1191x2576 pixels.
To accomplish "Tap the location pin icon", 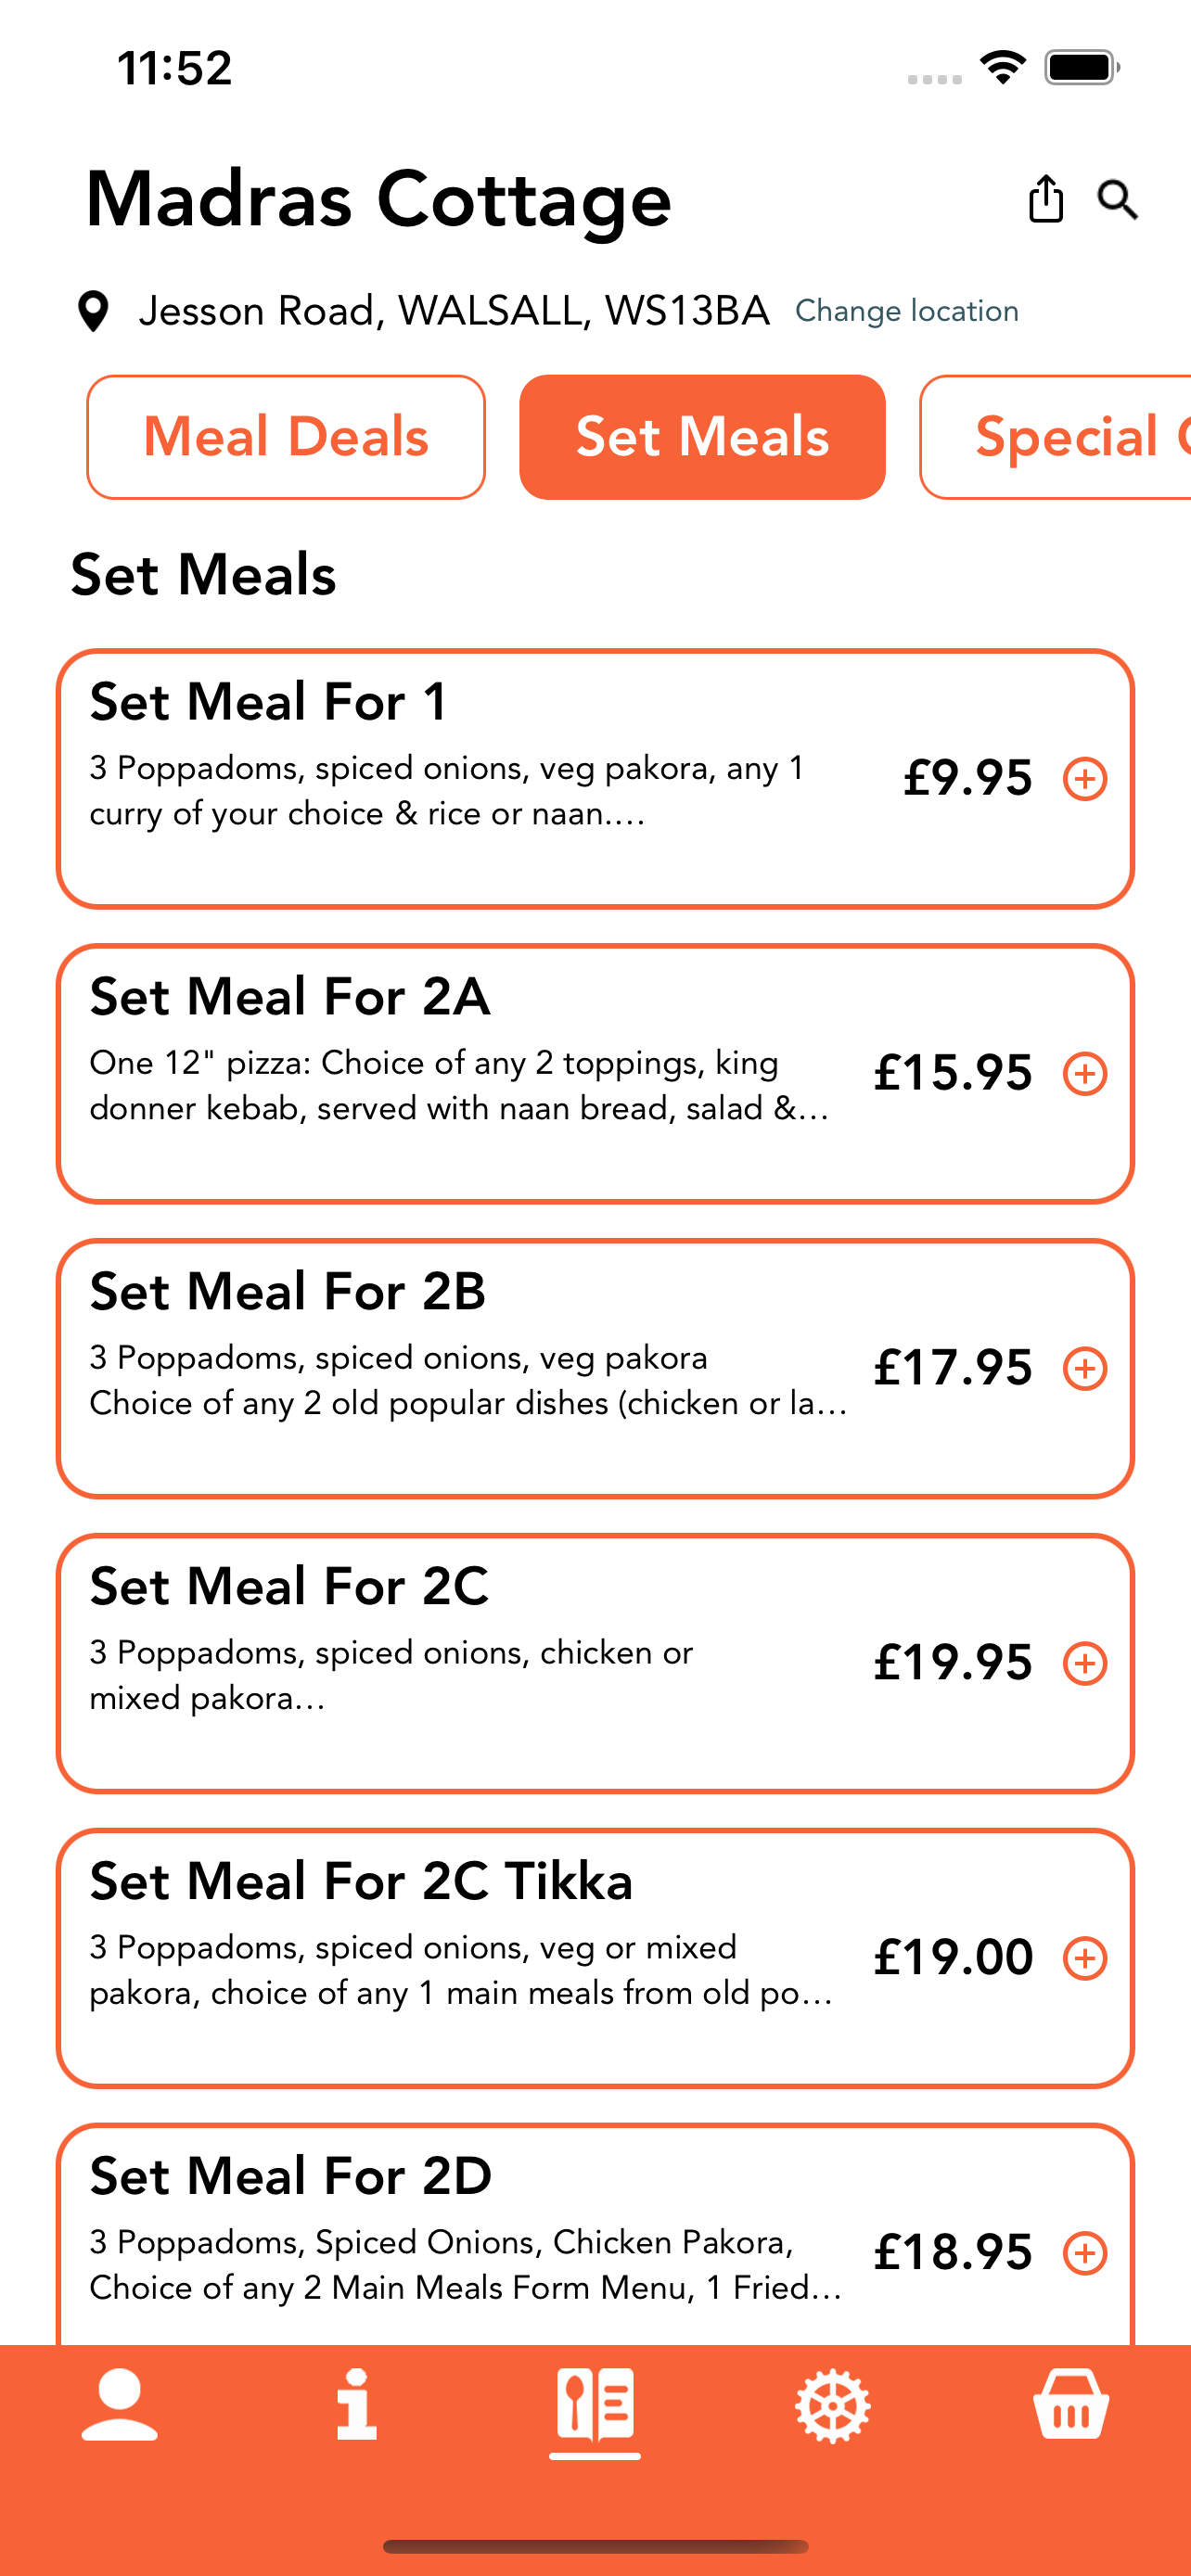I will [x=93, y=311].
